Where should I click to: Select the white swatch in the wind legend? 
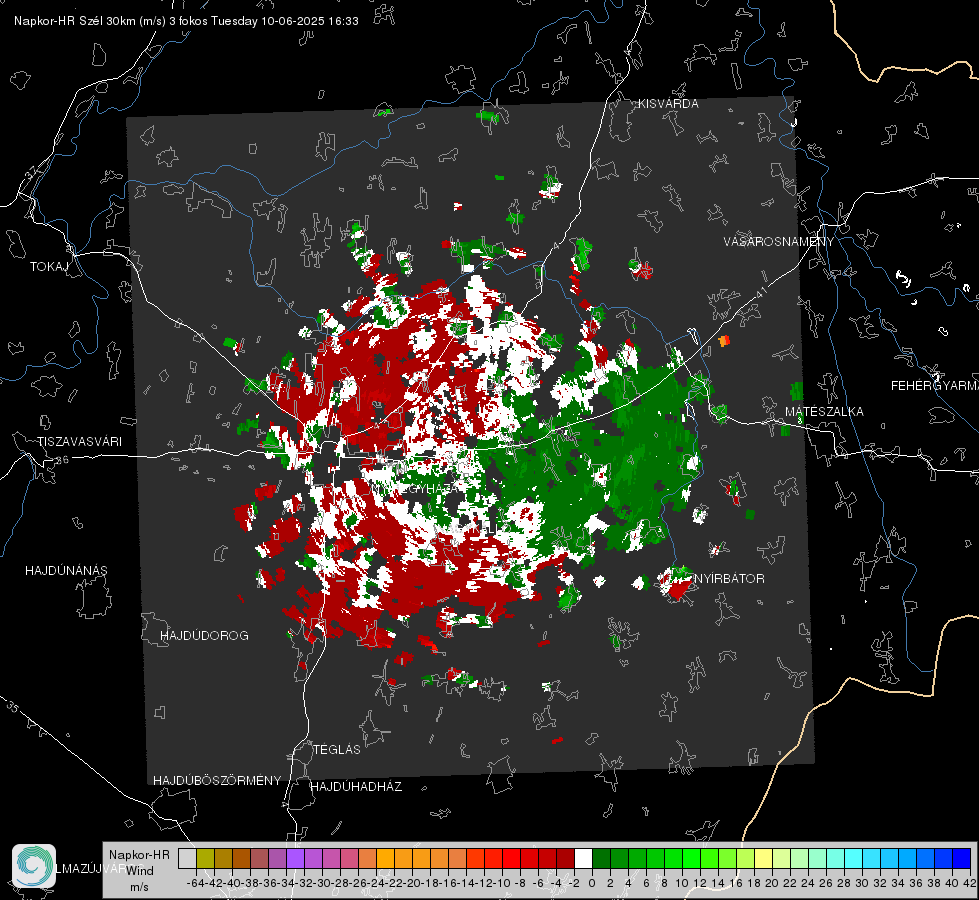pyautogui.click(x=583, y=859)
